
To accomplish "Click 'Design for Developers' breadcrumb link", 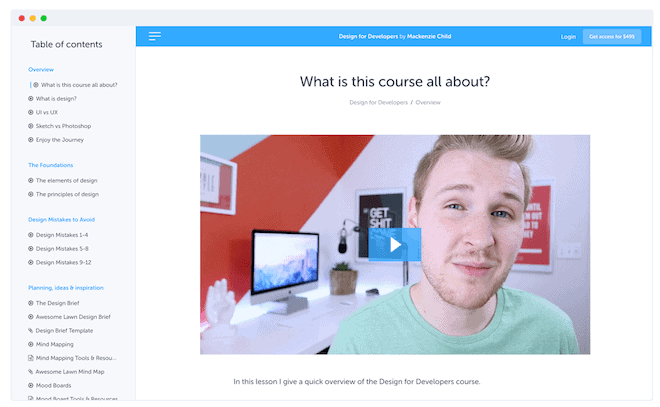I will [x=378, y=102].
